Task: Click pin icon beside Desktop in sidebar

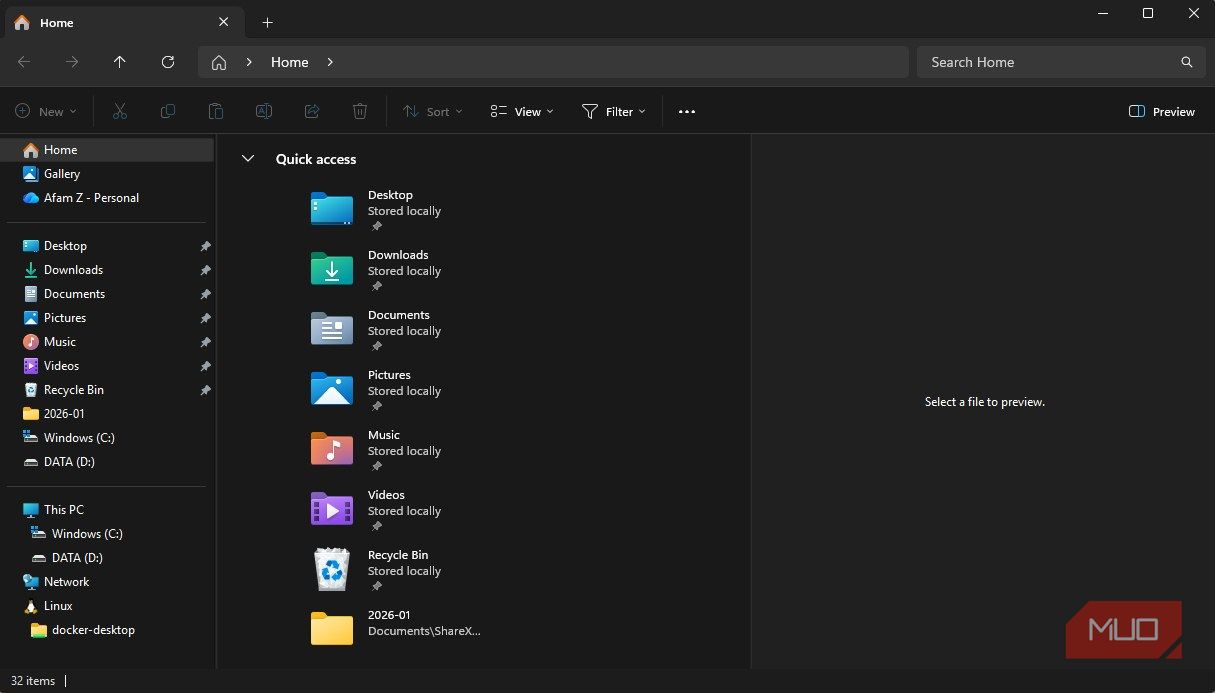Action: click(205, 246)
